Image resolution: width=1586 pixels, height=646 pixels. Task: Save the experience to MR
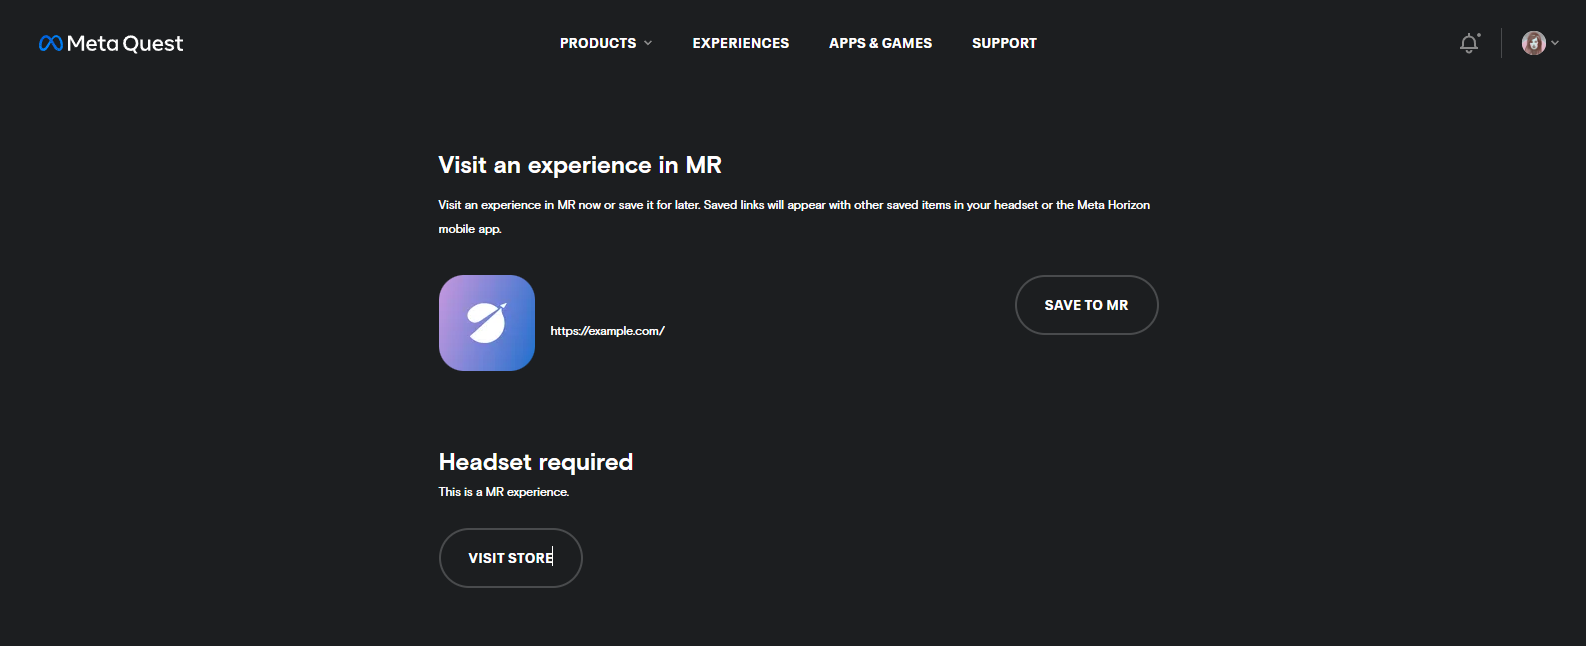(x=1086, y=305)
